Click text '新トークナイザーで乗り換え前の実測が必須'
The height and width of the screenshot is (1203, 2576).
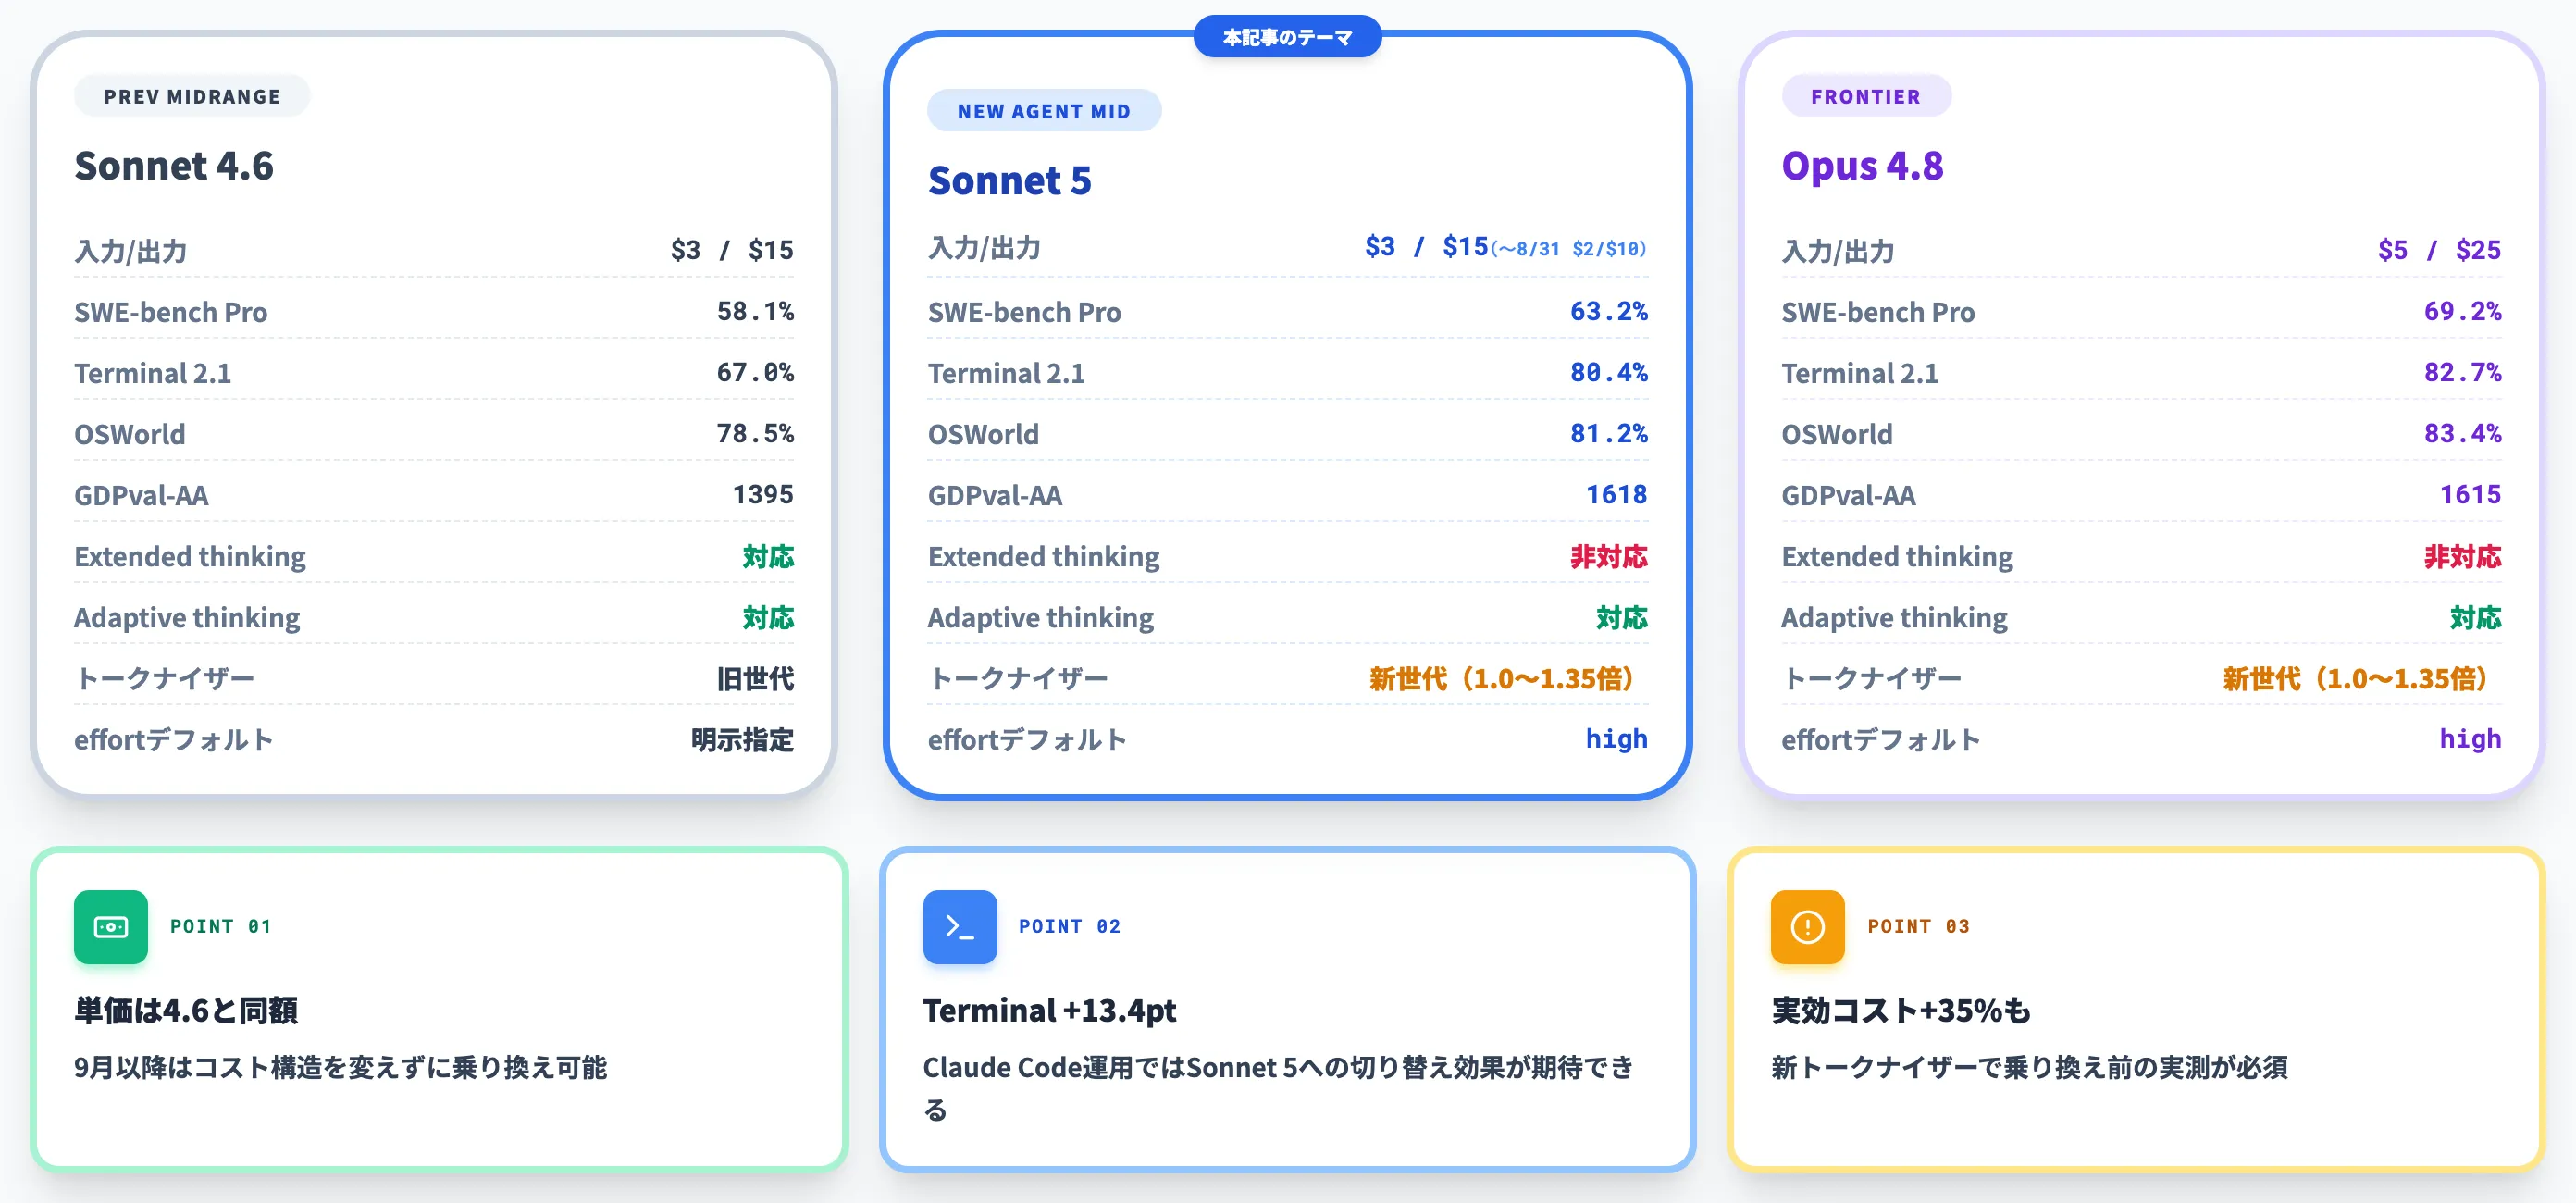[2029, 1067]
